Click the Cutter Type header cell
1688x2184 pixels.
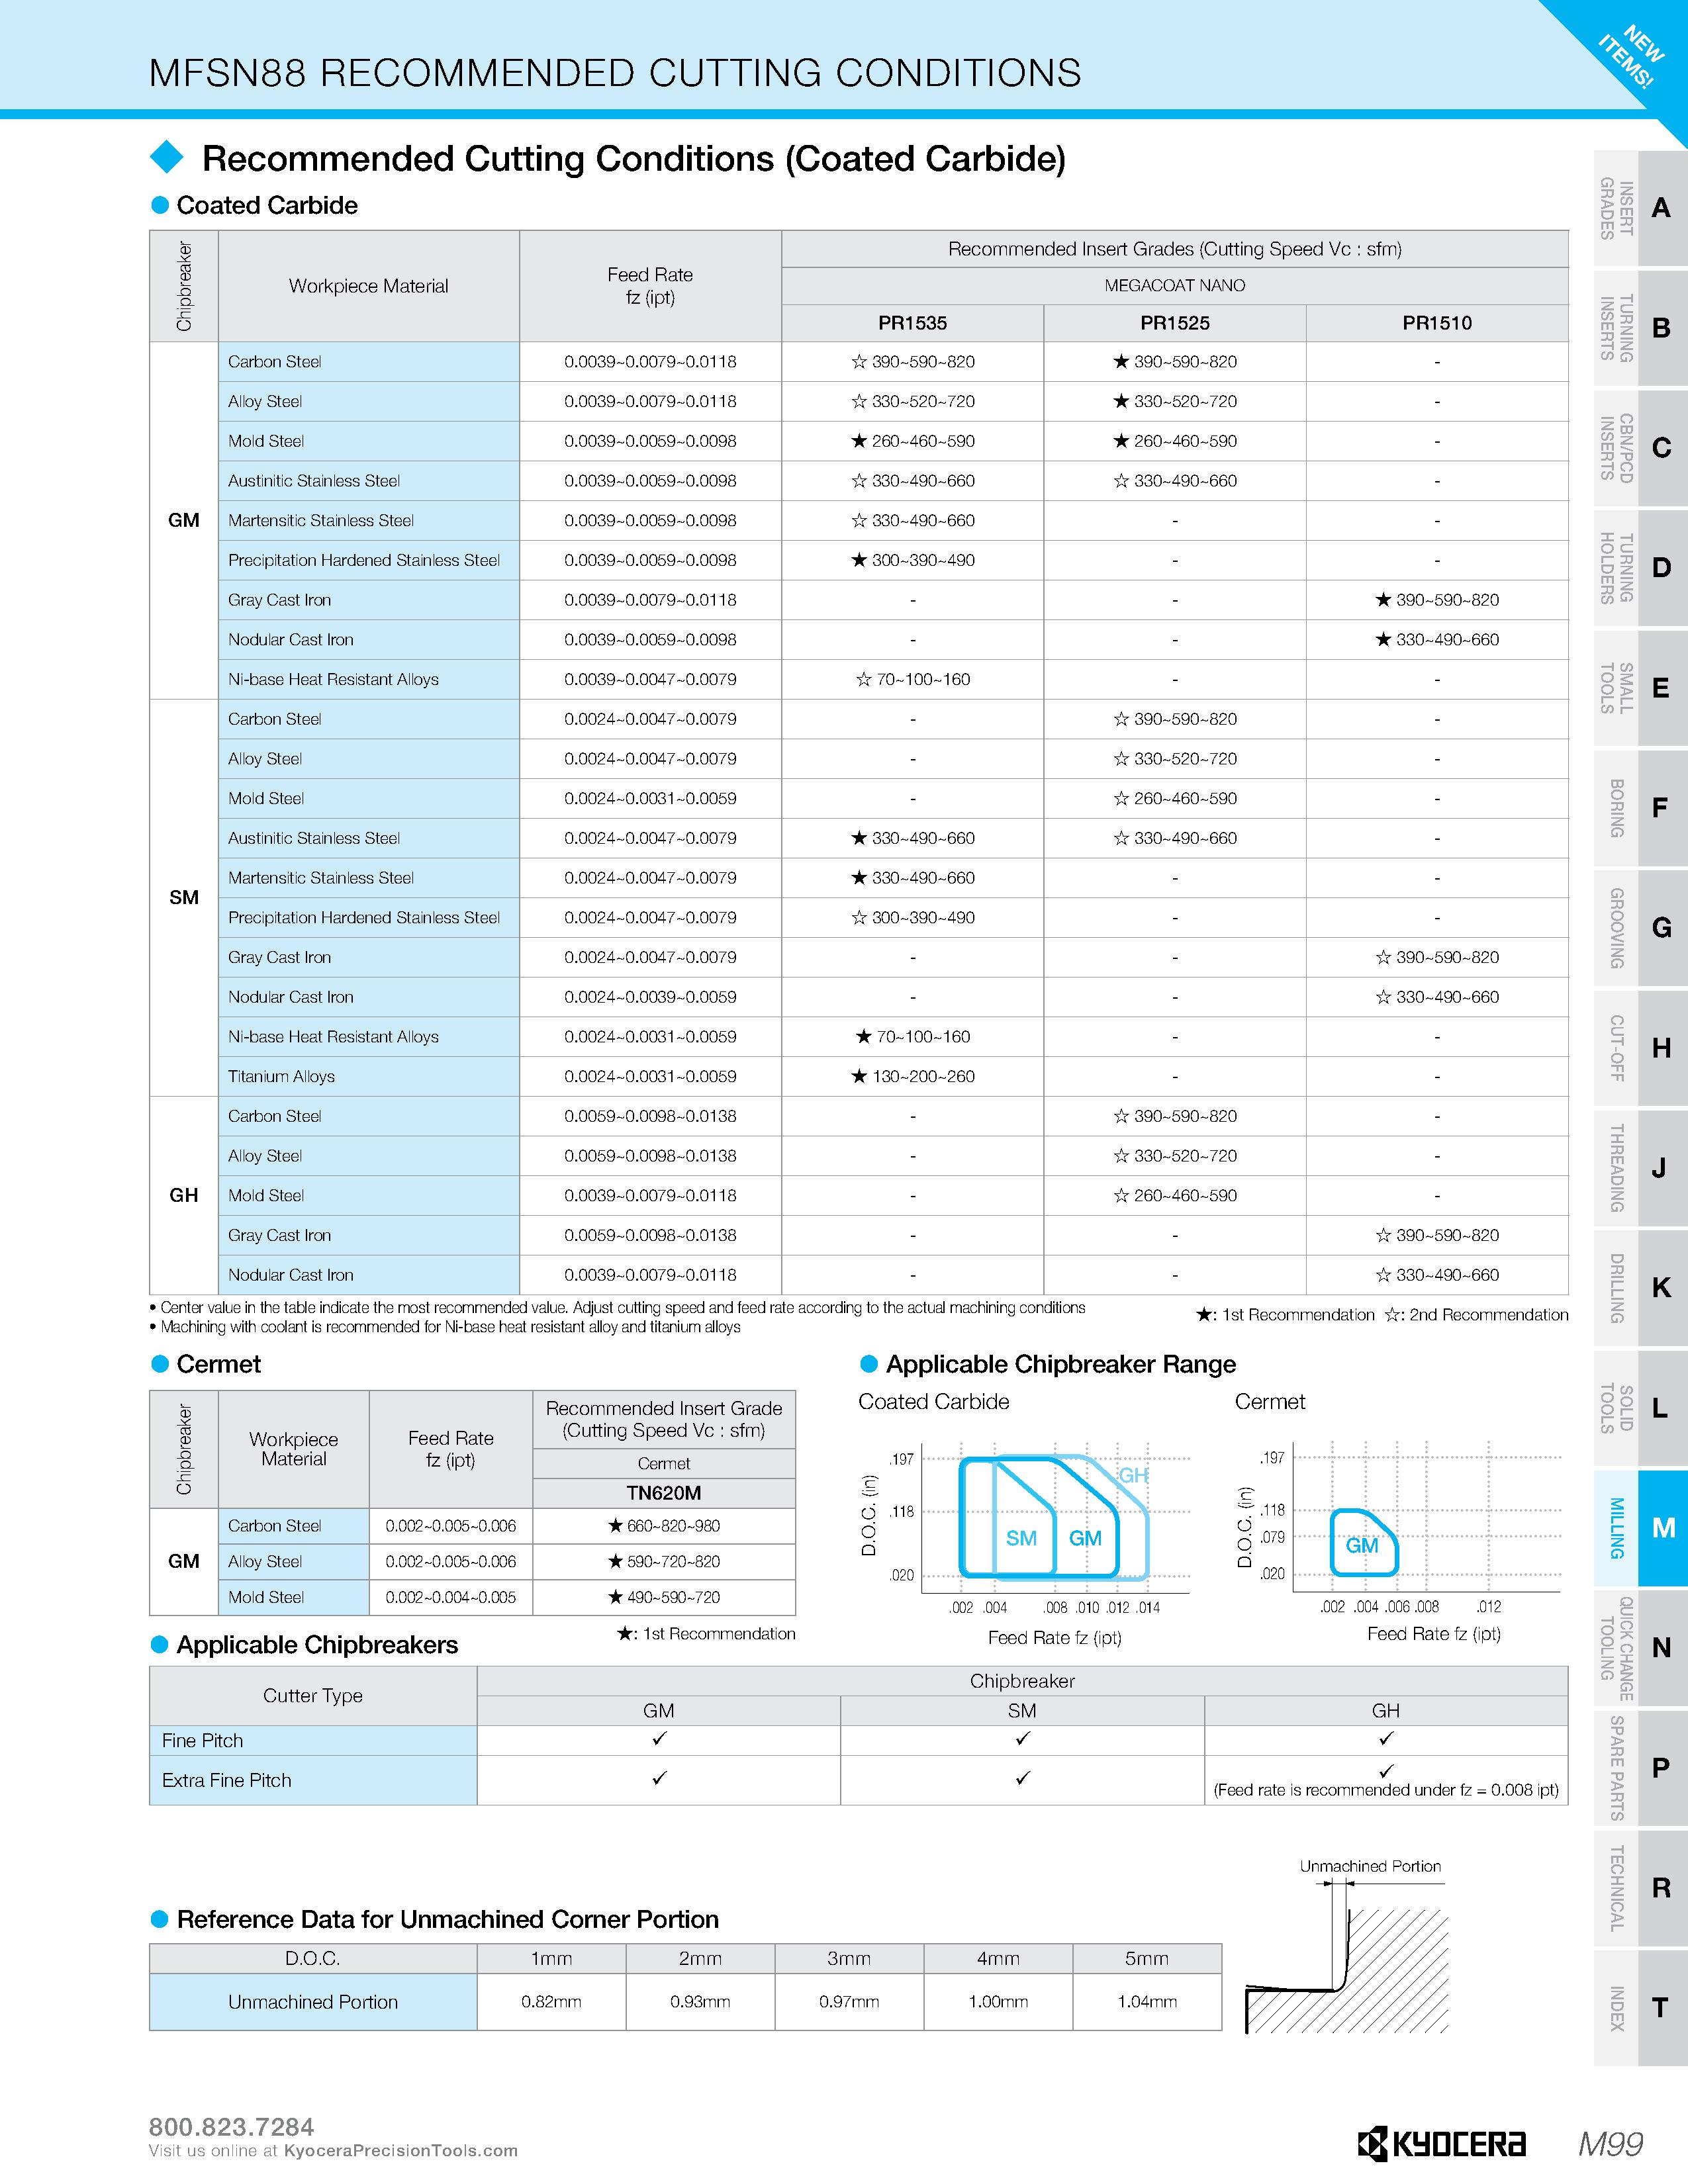(313, 1696)
